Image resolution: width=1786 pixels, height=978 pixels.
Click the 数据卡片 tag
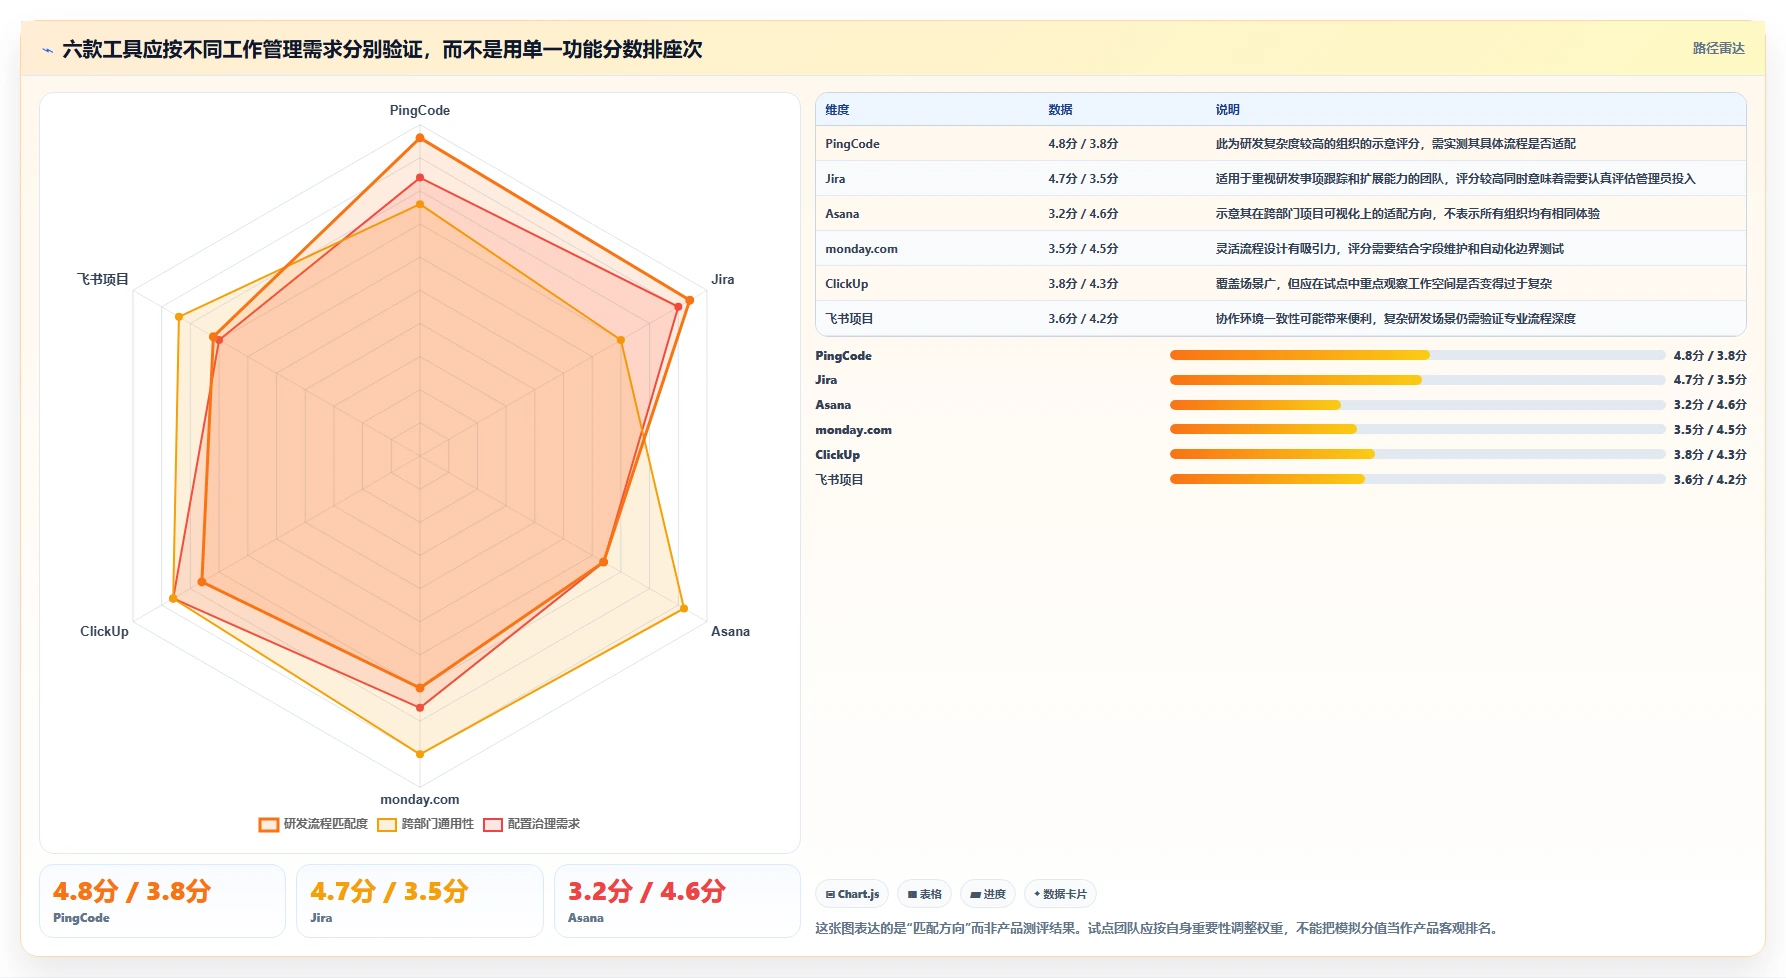click(x=1060, y=894)
